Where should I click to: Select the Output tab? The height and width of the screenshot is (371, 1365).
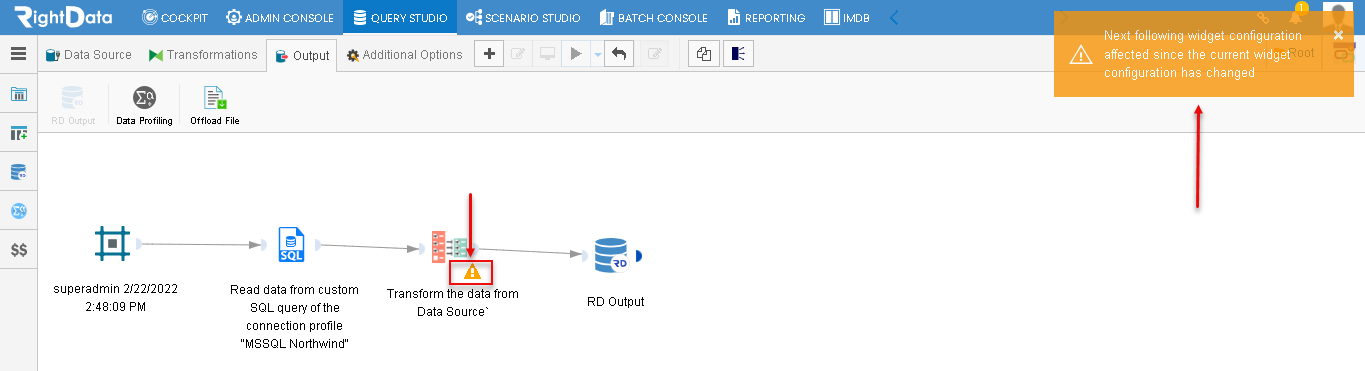(302, 56)
